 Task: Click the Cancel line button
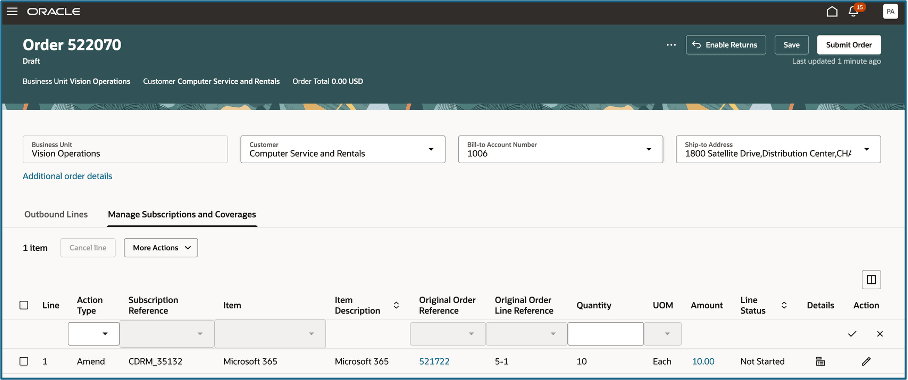tap(88, 247)
